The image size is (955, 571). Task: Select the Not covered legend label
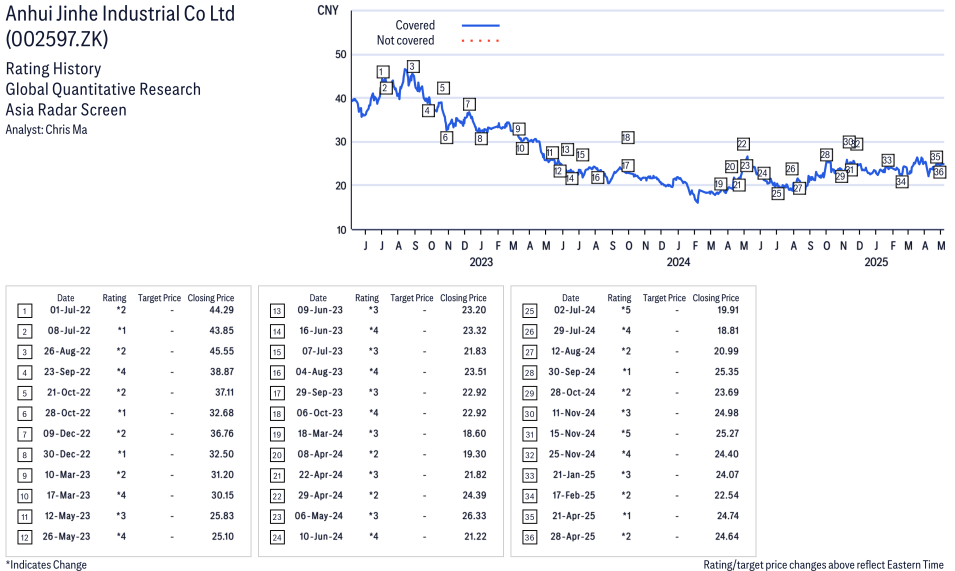click(406, 40)
